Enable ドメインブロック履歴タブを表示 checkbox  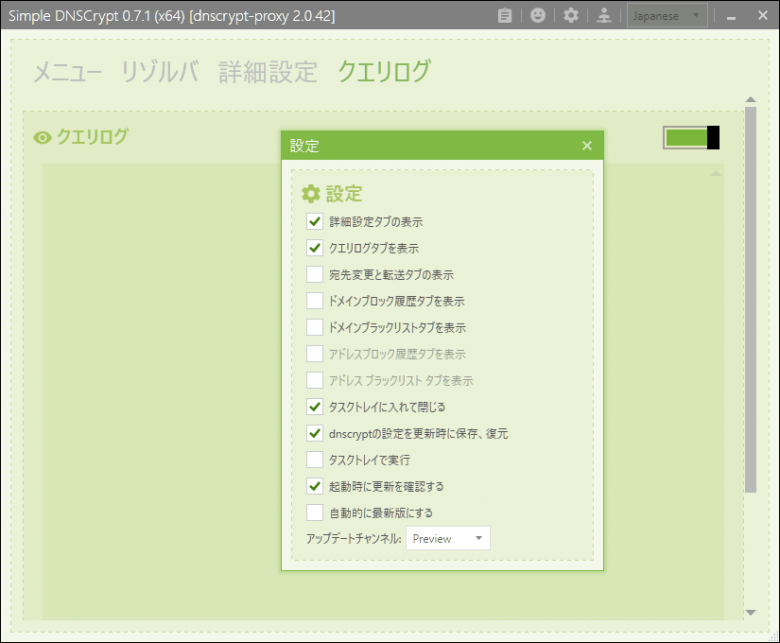pos(314,301)
